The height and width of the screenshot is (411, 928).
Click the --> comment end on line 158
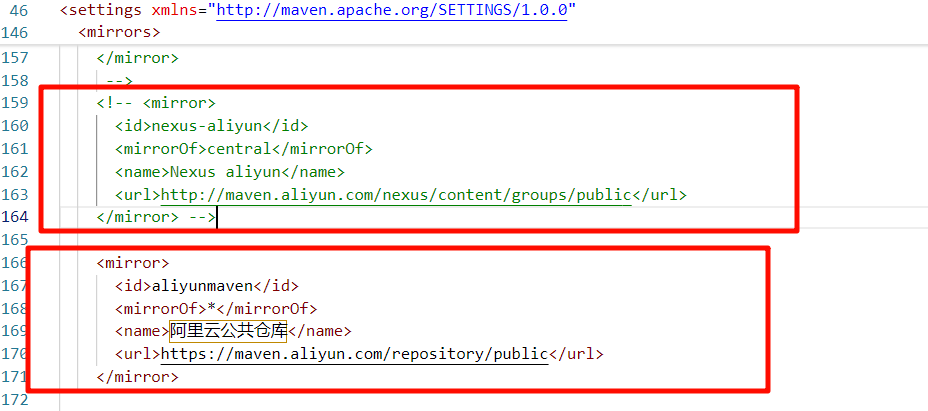[120, 80]
